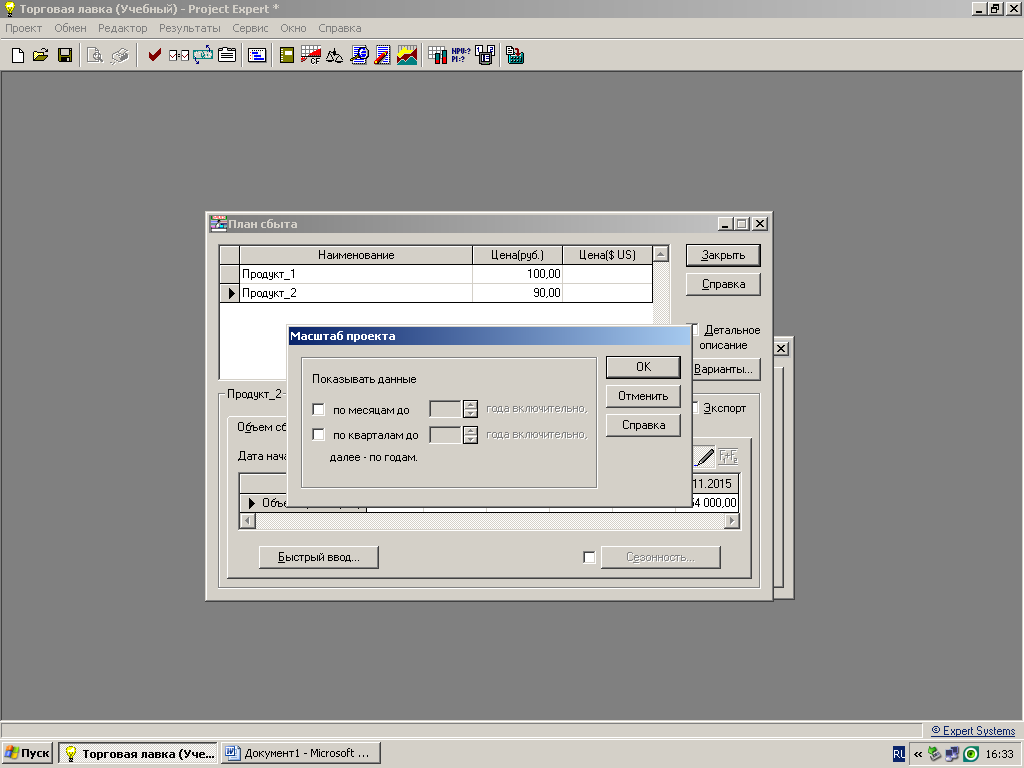The image size is (1024, 768).
Task: Click the Open project folder icon
Action: pyautogui.click(x=40, y=56)
